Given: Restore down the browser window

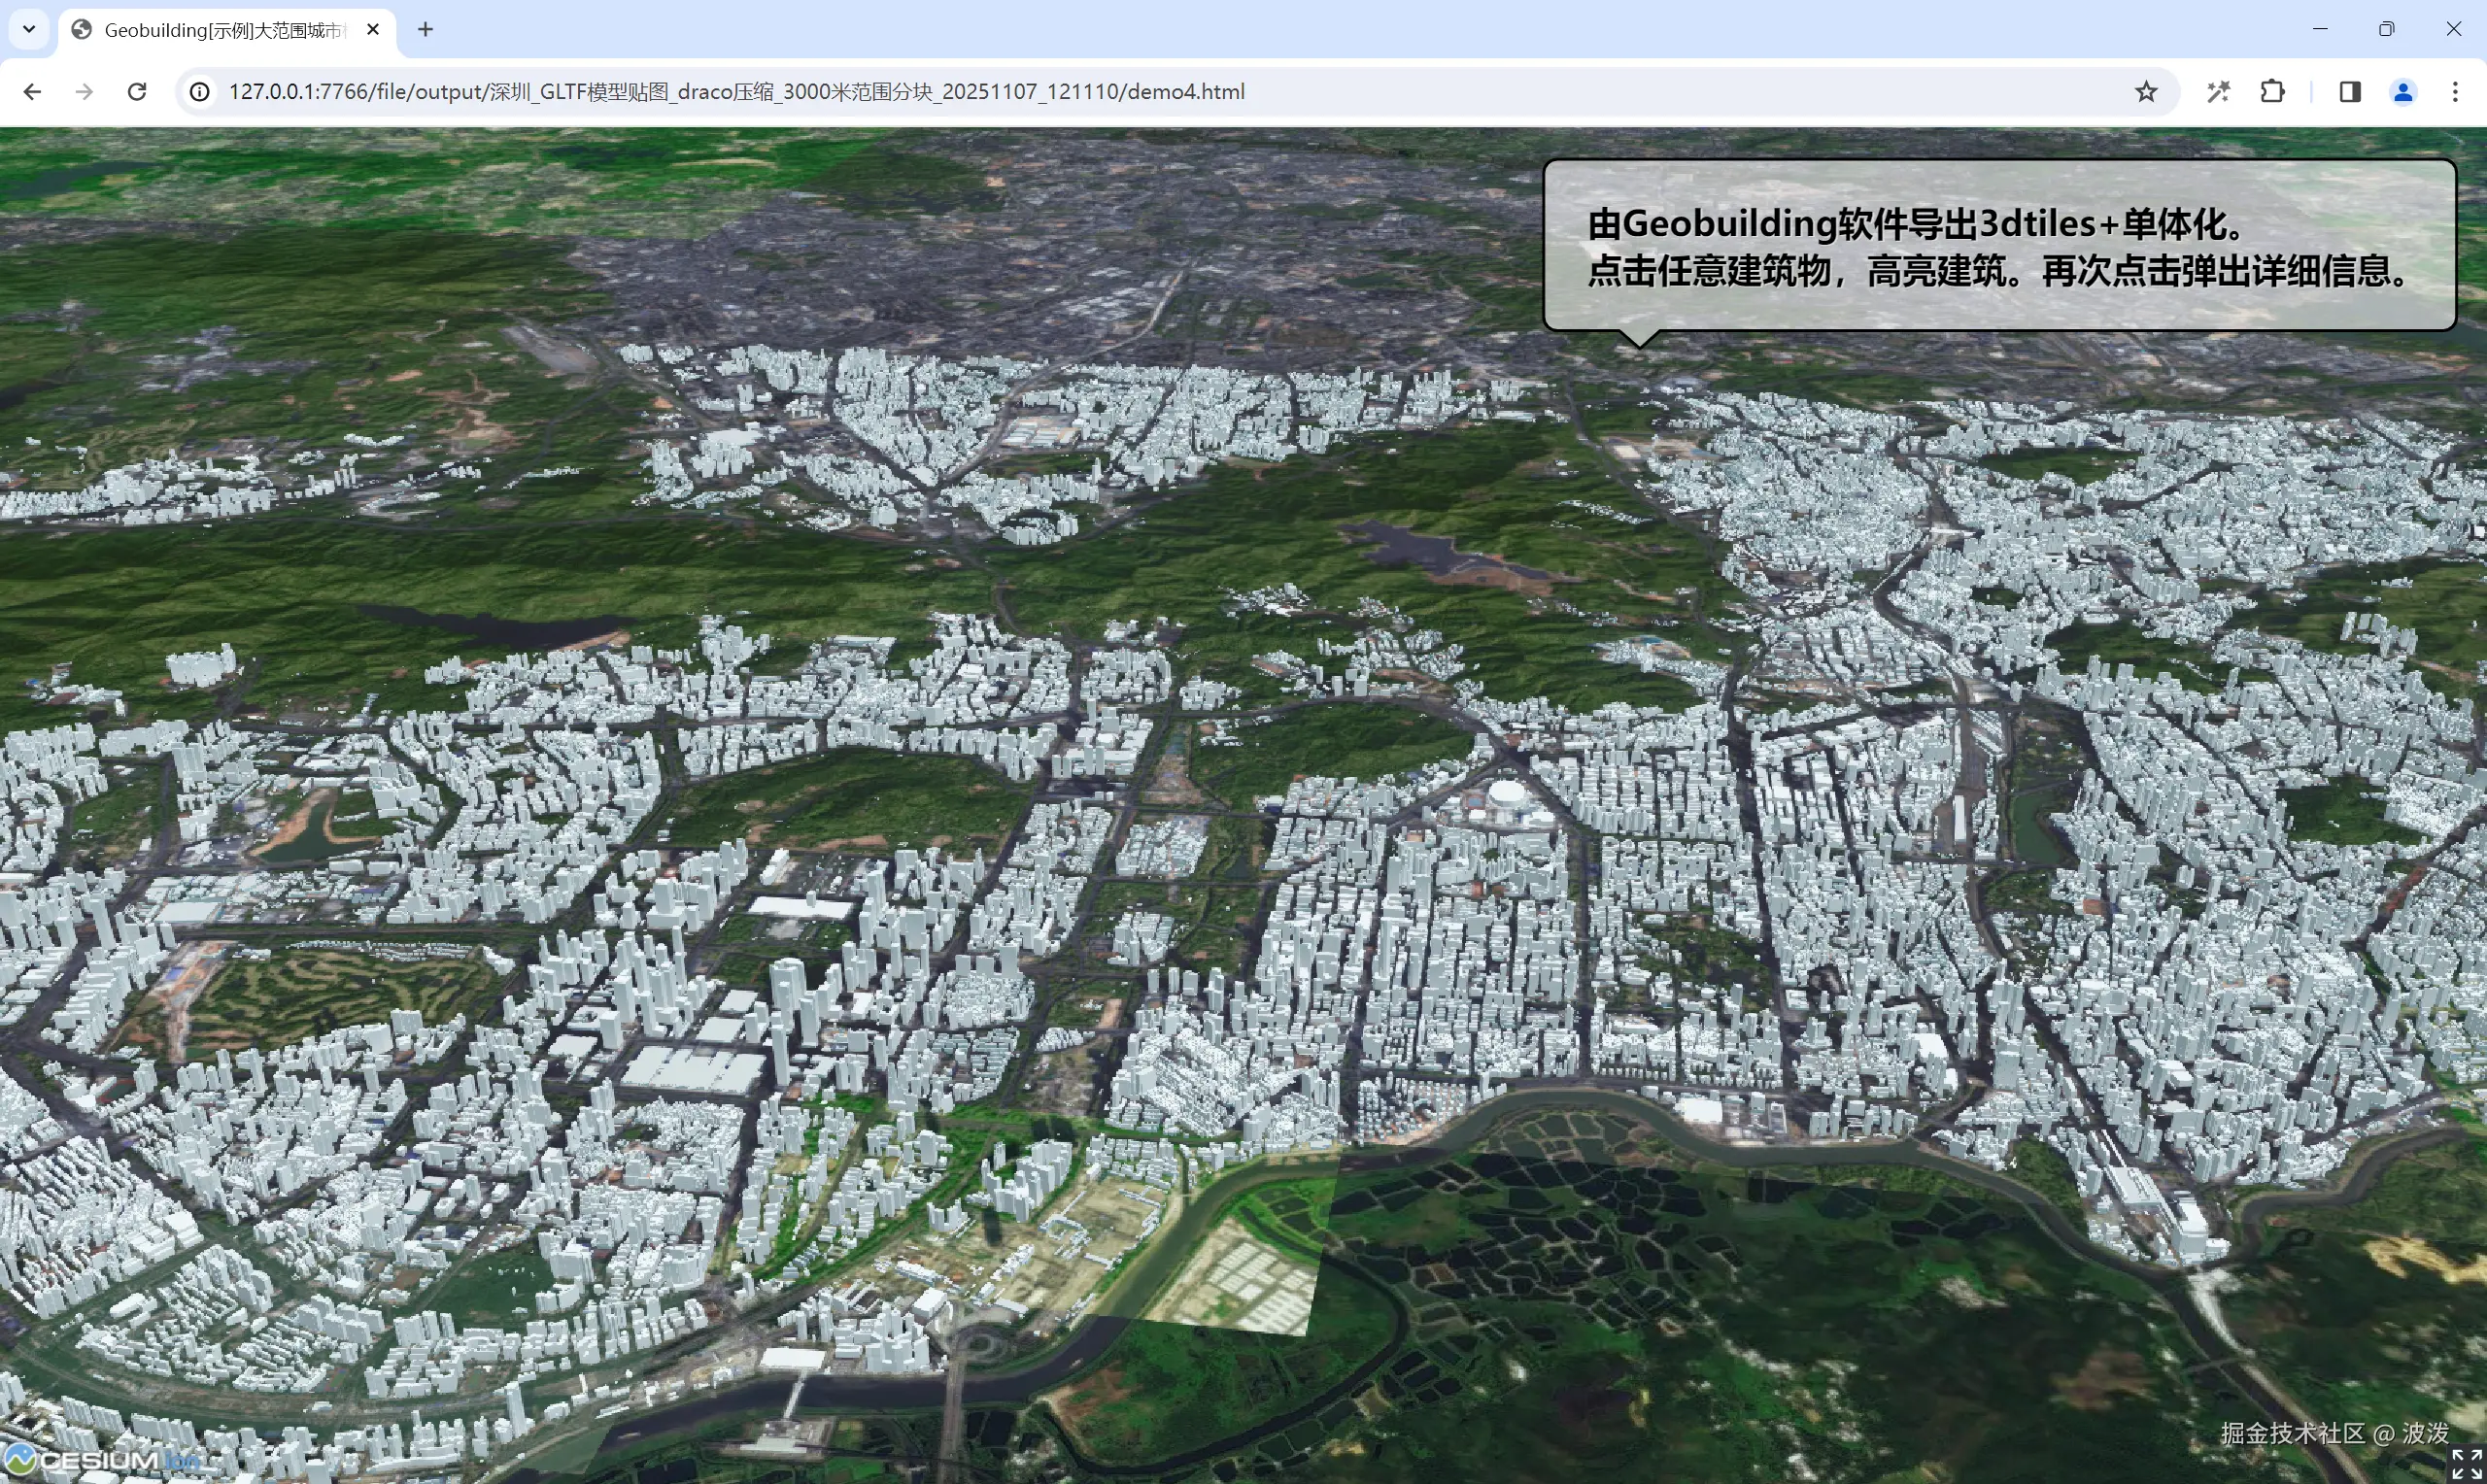Looking at the screenshot, I should [2386, 29].
